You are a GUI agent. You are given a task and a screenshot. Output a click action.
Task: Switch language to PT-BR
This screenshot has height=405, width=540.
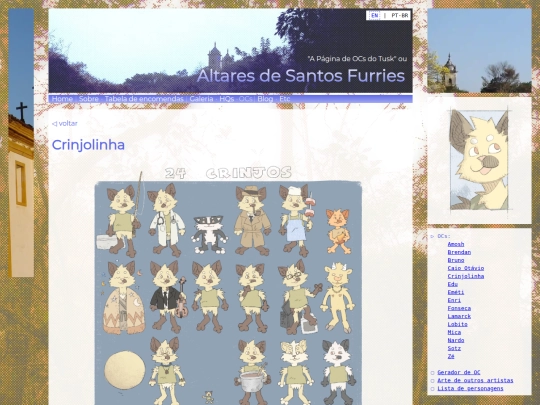[399, 15]
